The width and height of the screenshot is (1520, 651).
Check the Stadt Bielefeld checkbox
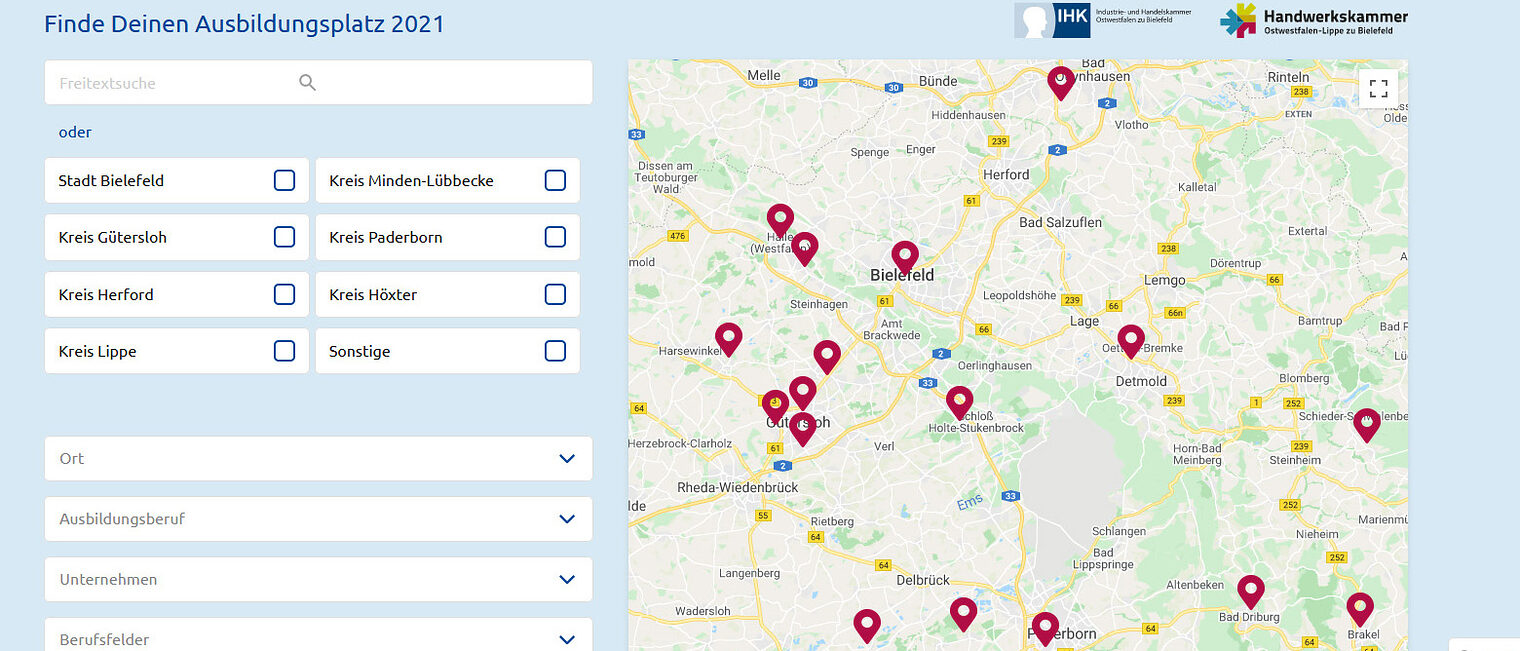coord(284,180)
